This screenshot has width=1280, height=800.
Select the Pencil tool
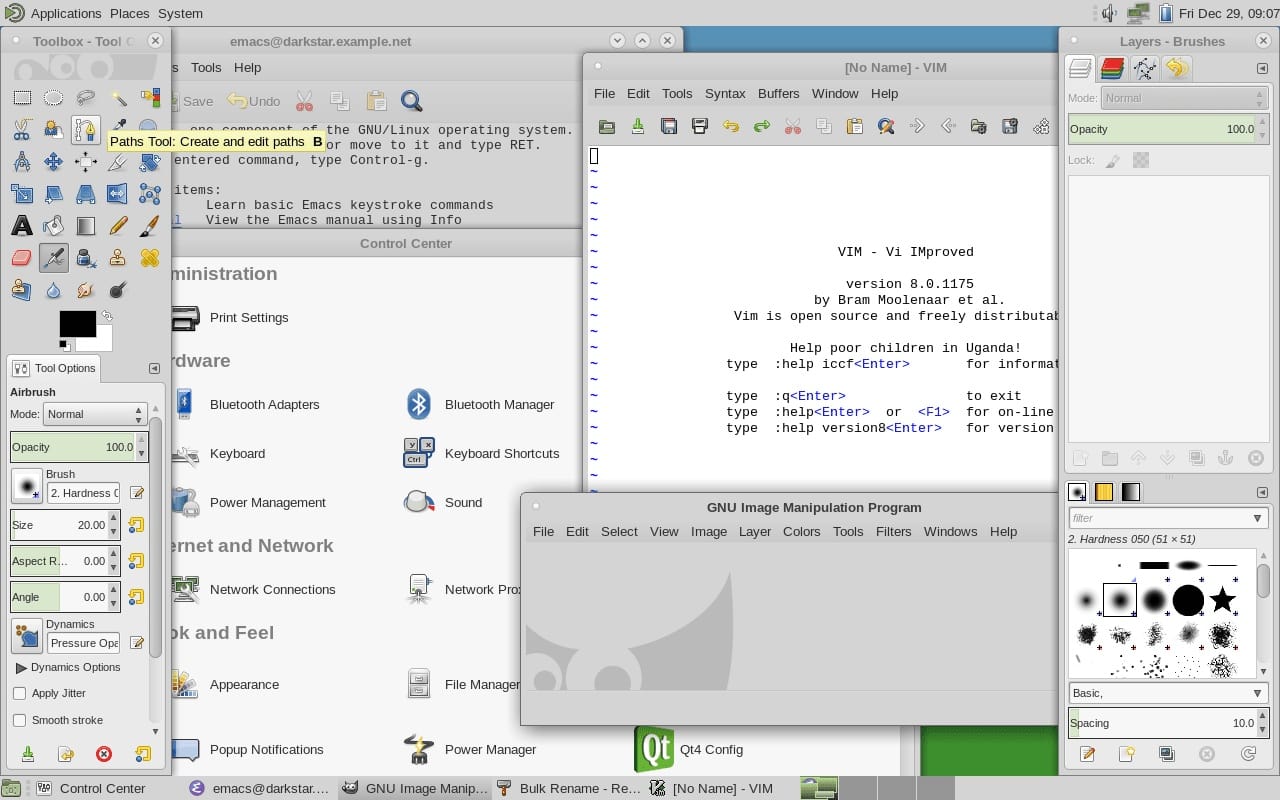click(118, 226)
